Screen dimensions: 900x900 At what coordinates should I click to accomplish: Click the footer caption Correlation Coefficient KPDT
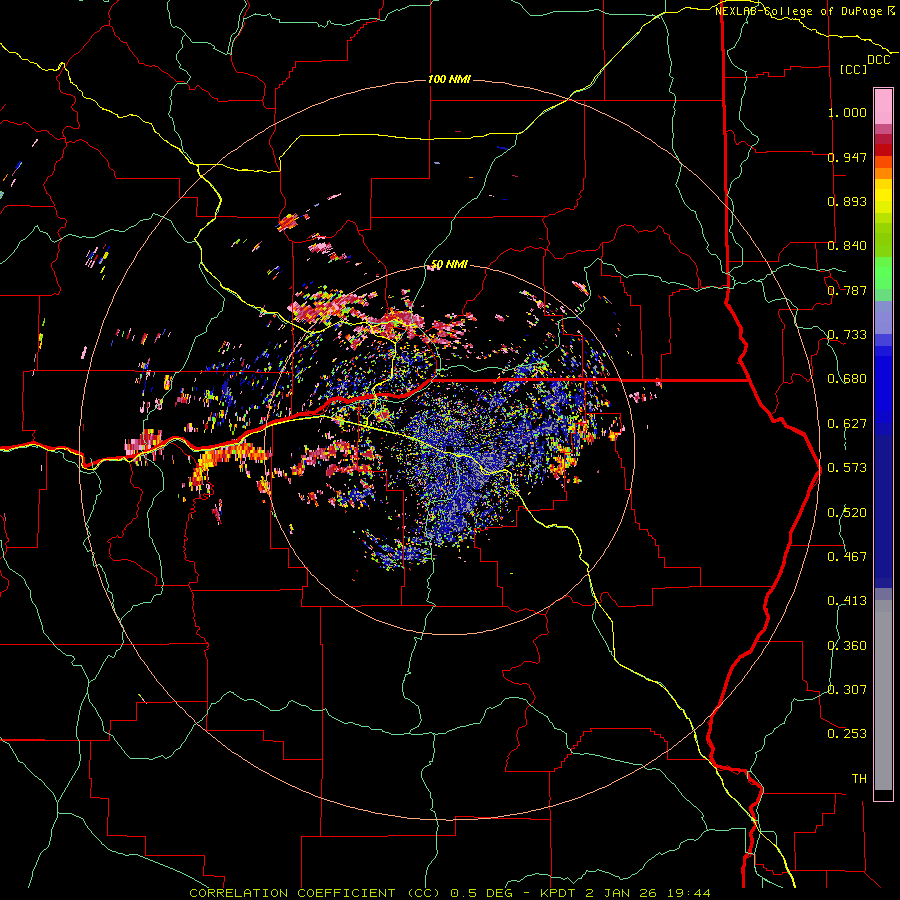click(x=450, y=893)
